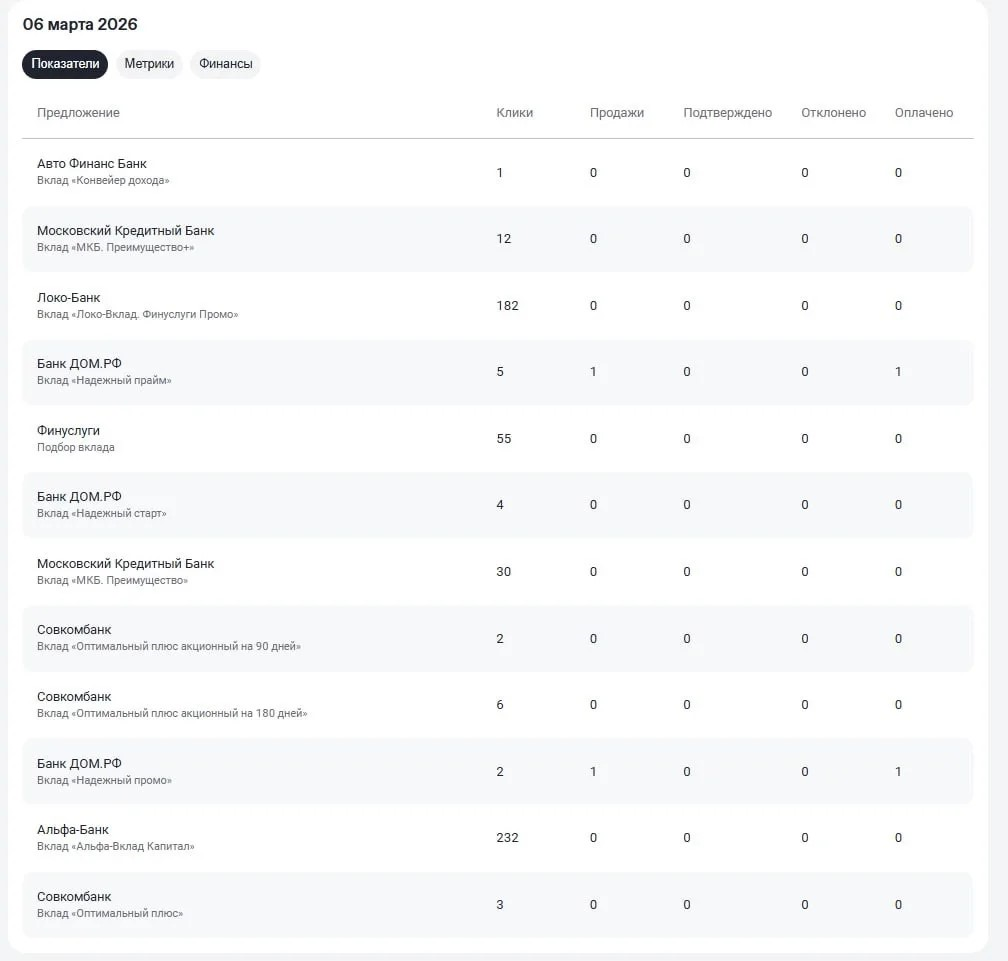
Task: Click the Предложение column header
Action: [78, 112]
